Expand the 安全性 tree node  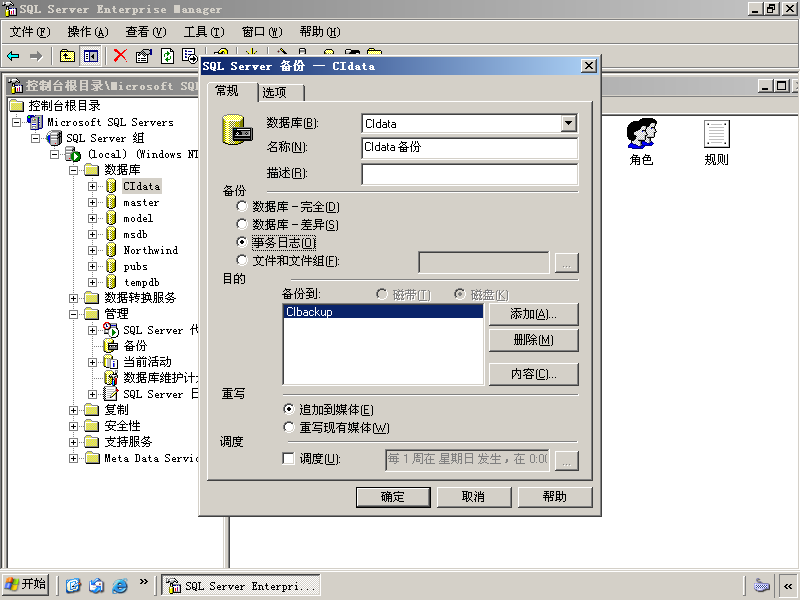point(73,426)
